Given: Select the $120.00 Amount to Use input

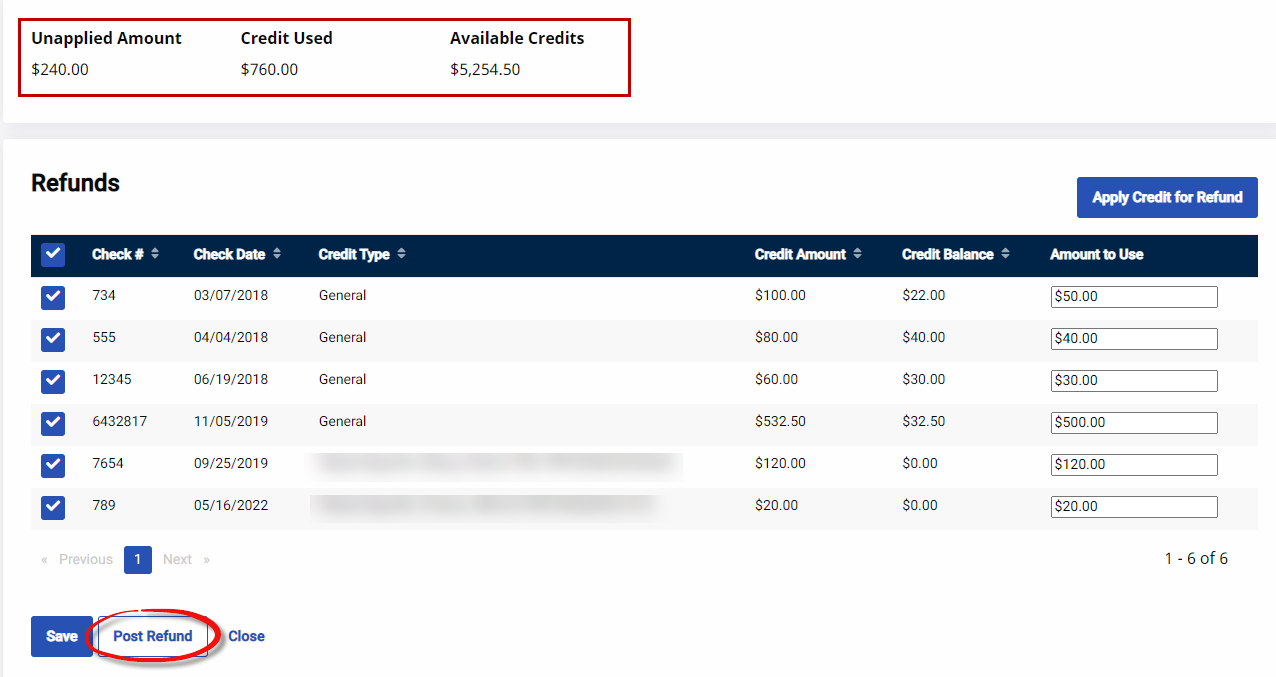Looking at the screenshot, I should click(x=1133, y=465).
